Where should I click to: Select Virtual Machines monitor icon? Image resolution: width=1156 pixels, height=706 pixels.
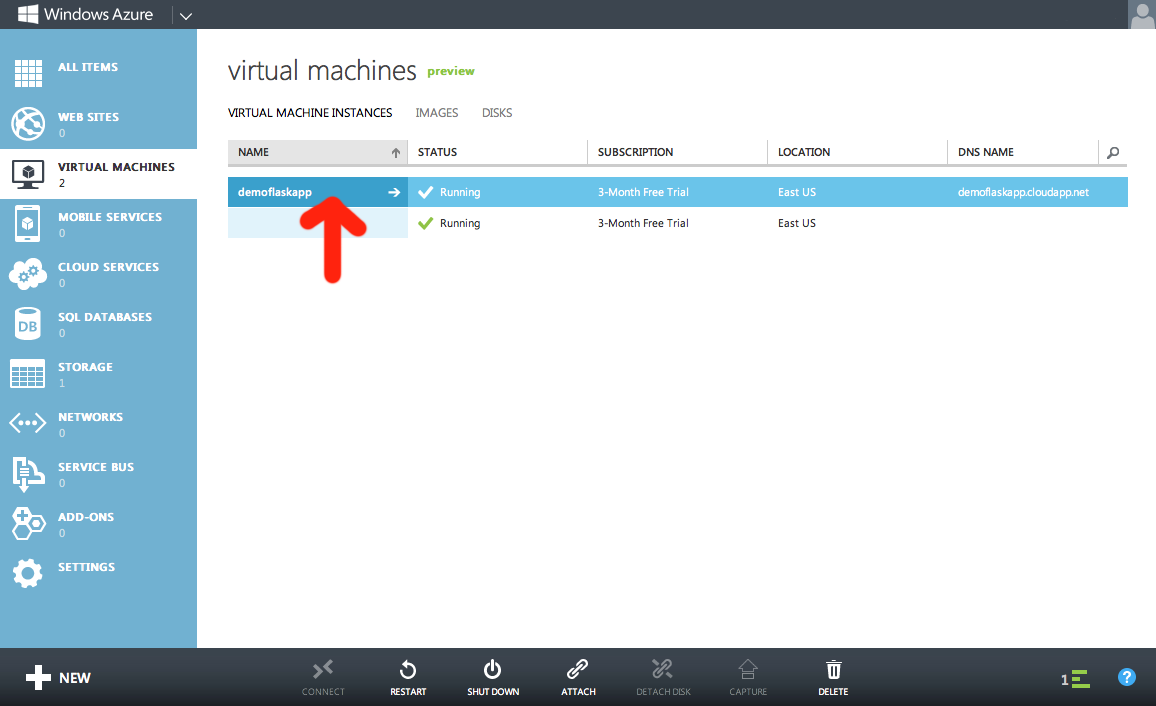tap(28, 174)
